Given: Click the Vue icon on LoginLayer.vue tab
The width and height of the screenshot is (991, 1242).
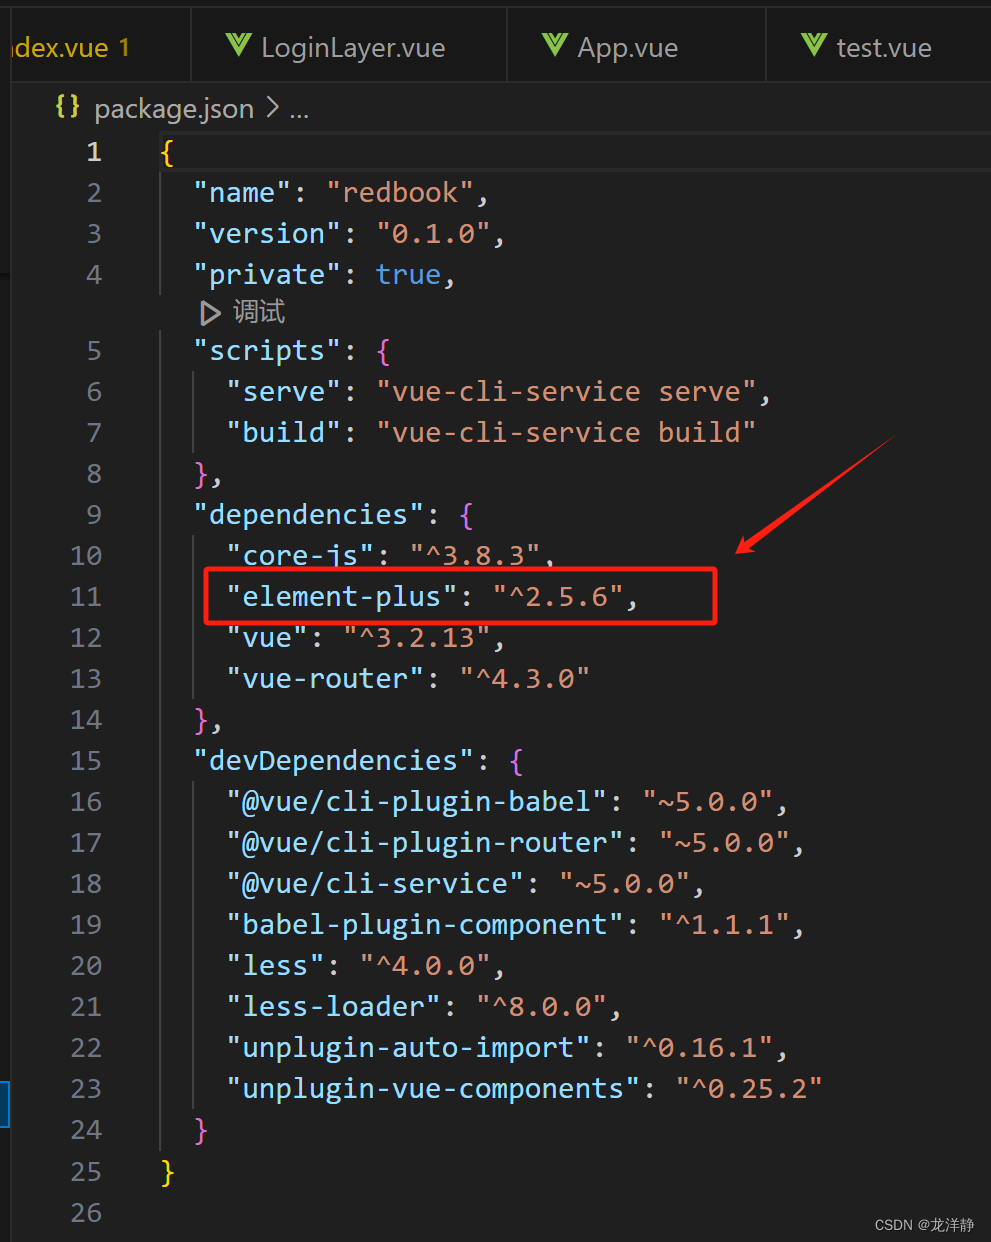Looking at the screenshot, I should click(x=238, y=45).
